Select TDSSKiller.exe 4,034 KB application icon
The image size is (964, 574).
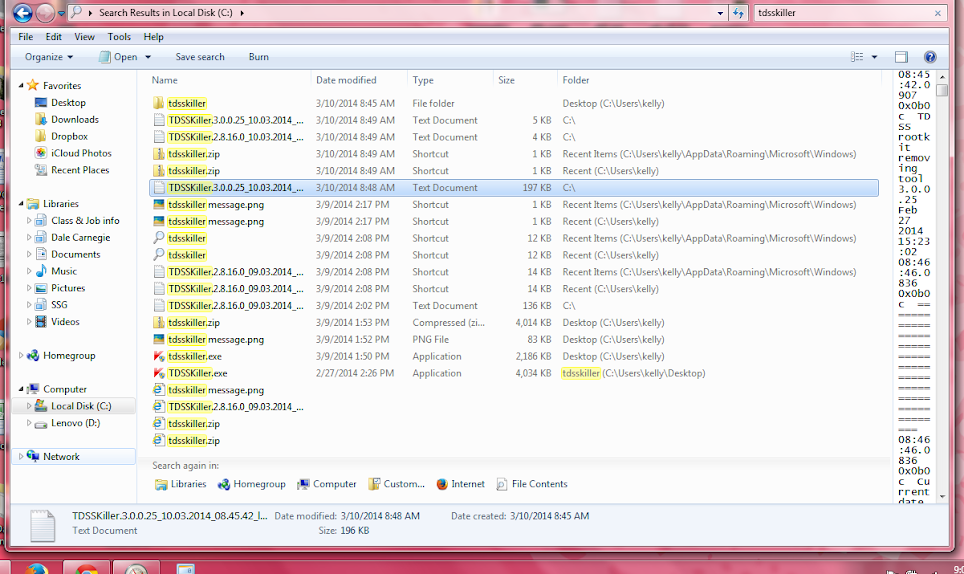(159, 373)
